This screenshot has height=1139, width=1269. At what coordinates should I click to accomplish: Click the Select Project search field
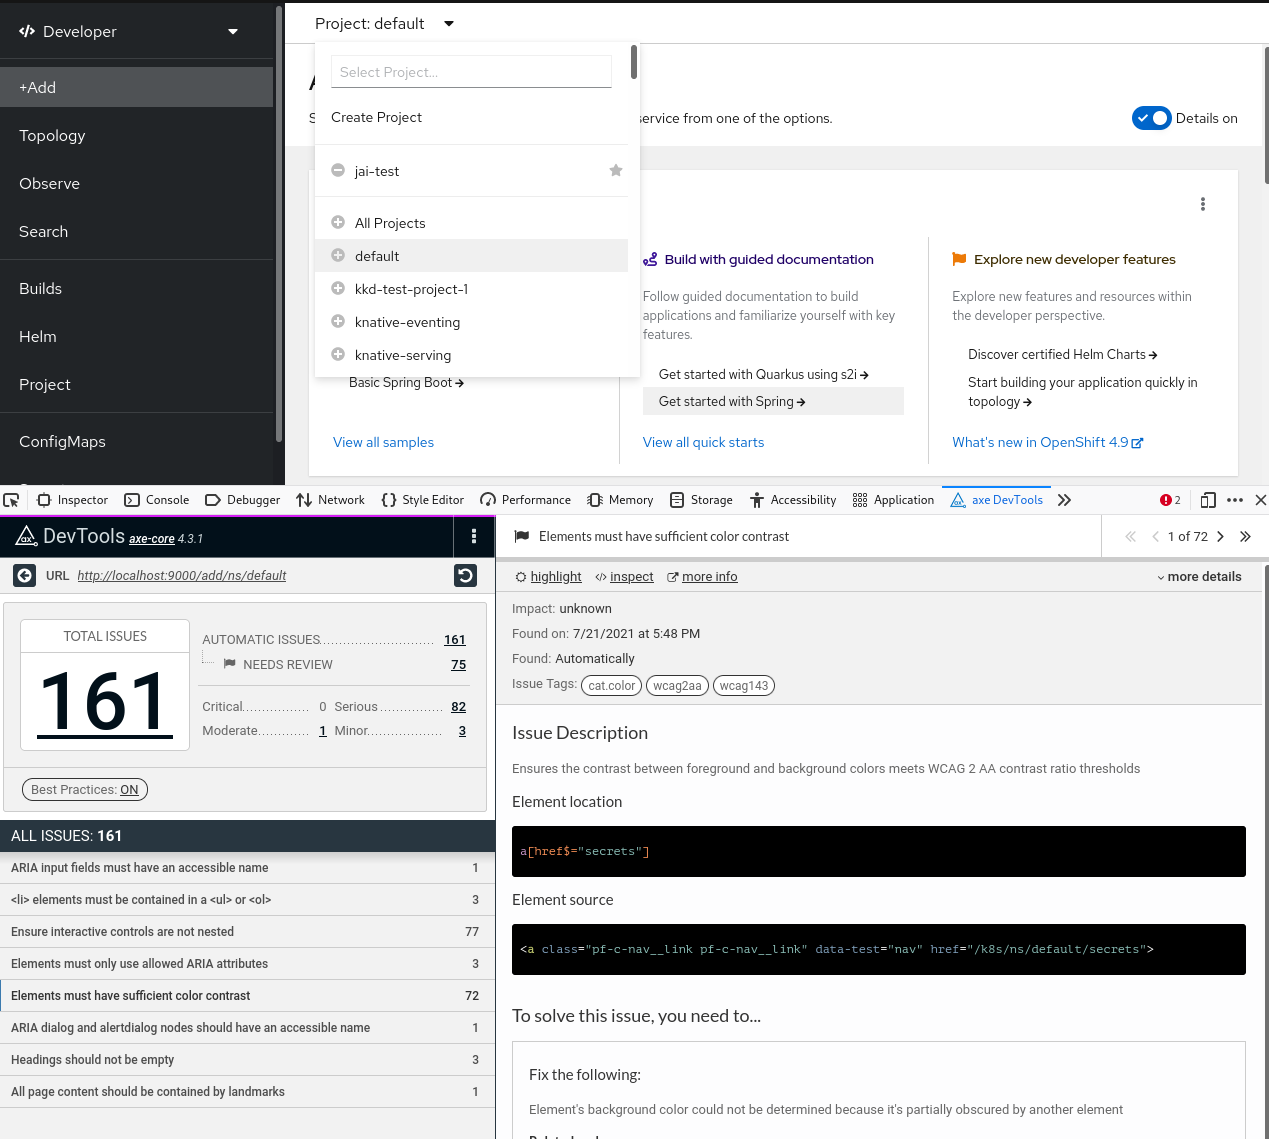tap(471, 71)
